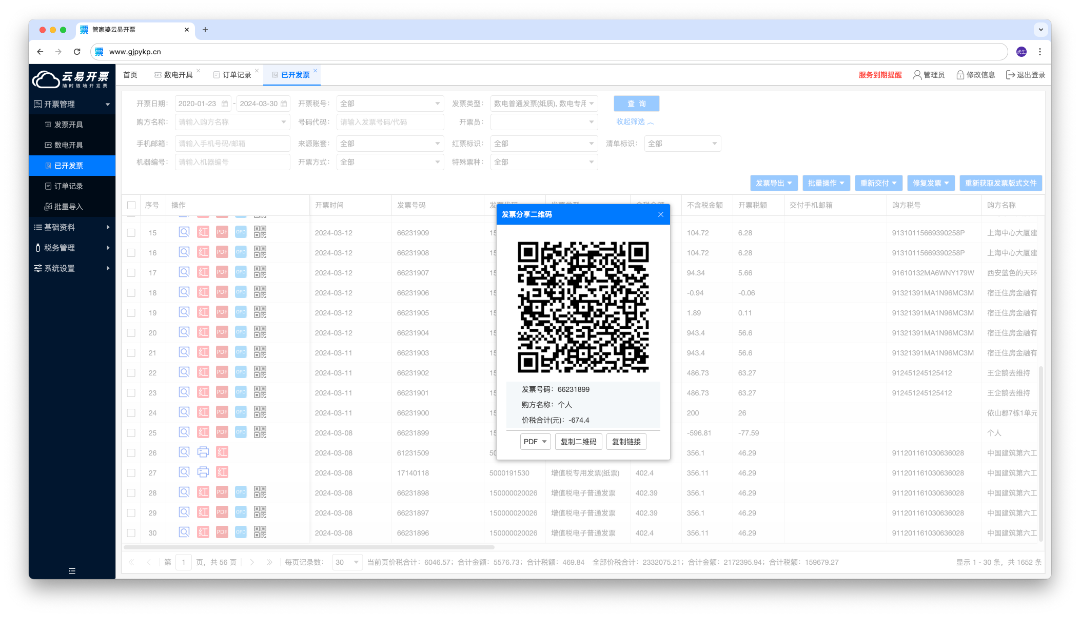The width and height of the screenshot is (1080, 617).
Task: Click the PDF icon in row 28
Action: (x=222, y=492)
